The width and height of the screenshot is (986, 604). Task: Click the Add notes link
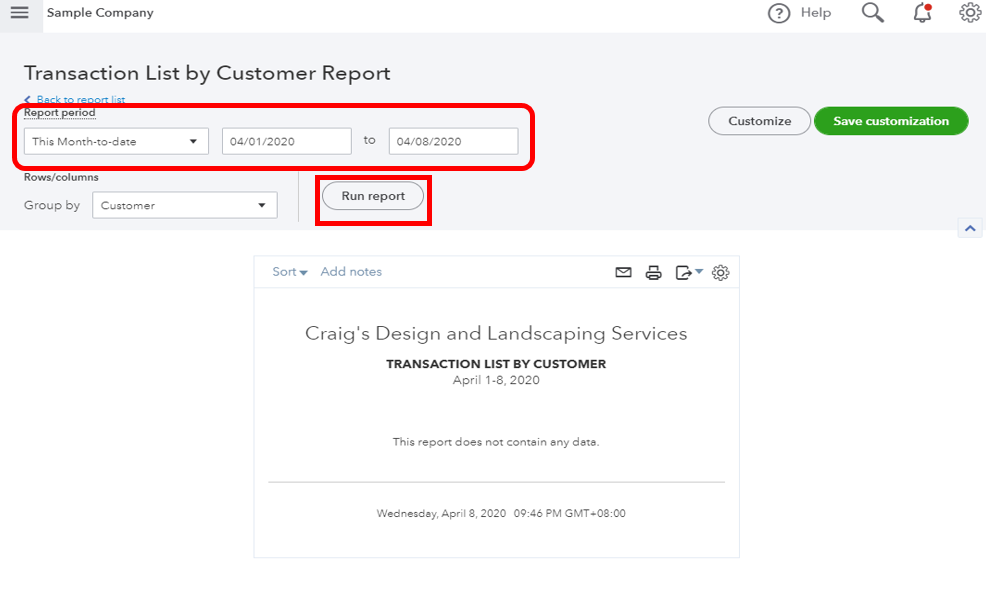click(351, 272)
